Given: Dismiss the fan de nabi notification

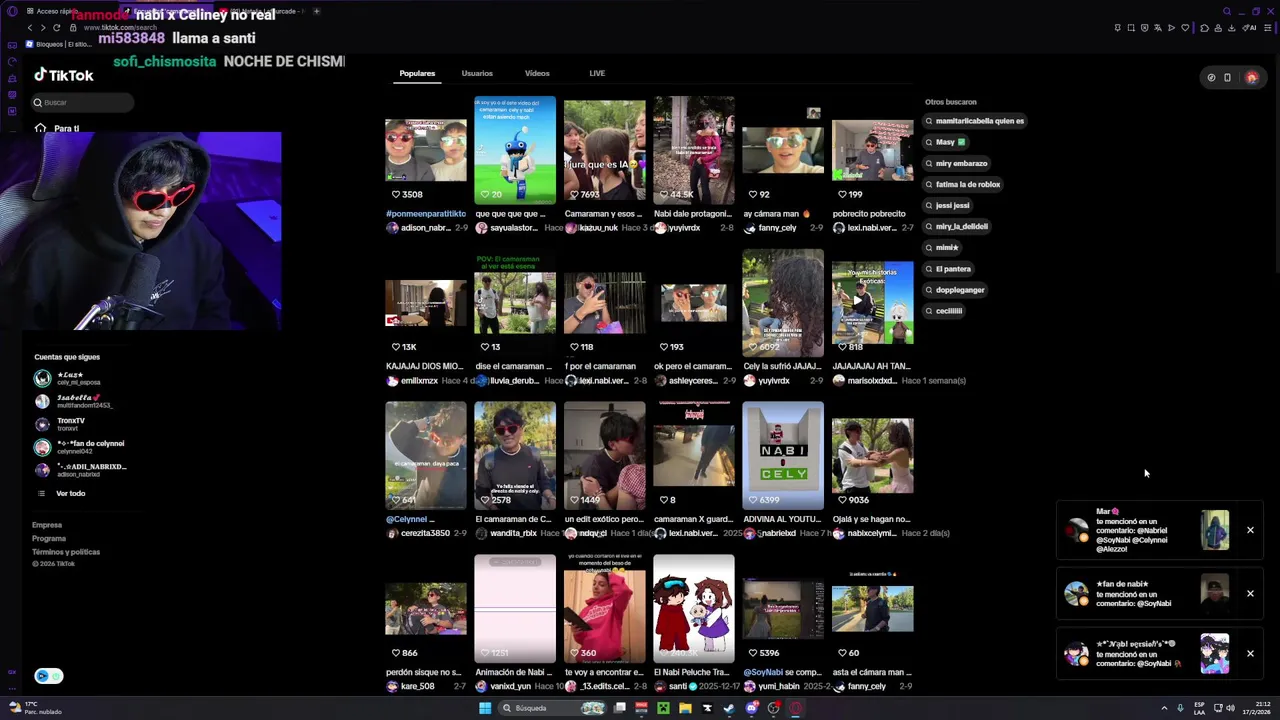Looking at the screenshot, I should coord(1250,594).
